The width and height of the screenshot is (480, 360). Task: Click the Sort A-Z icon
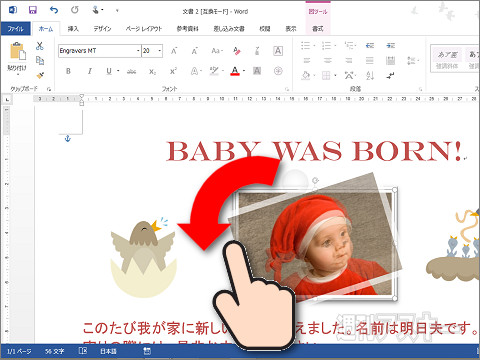tap(370, 75)
